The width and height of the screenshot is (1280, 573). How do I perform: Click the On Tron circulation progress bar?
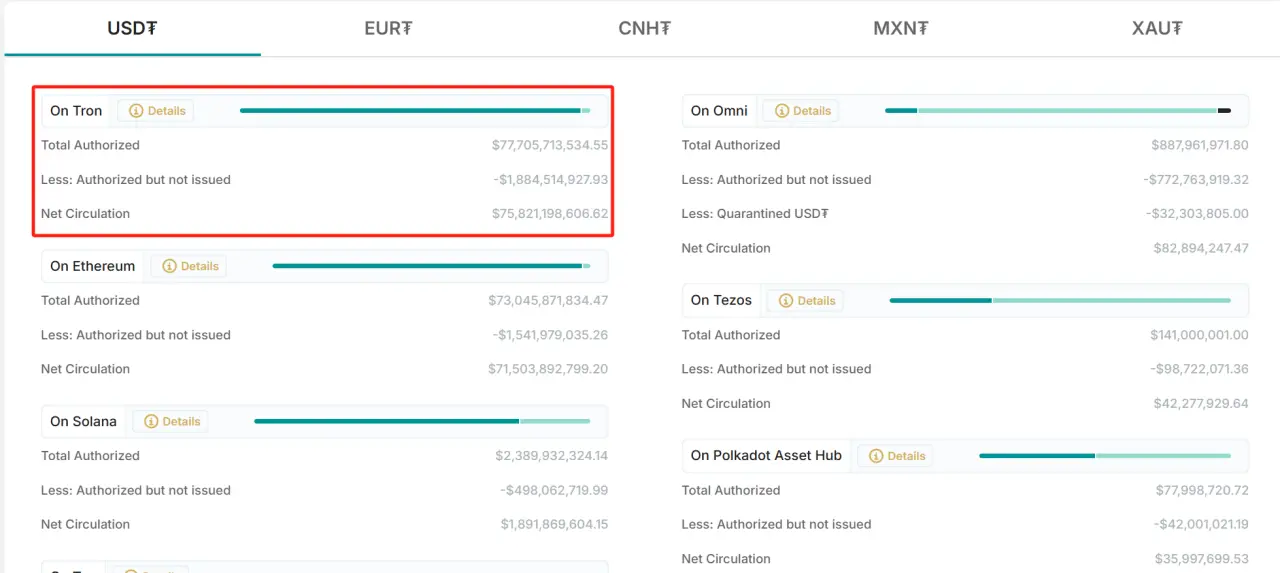pos(415,111)
